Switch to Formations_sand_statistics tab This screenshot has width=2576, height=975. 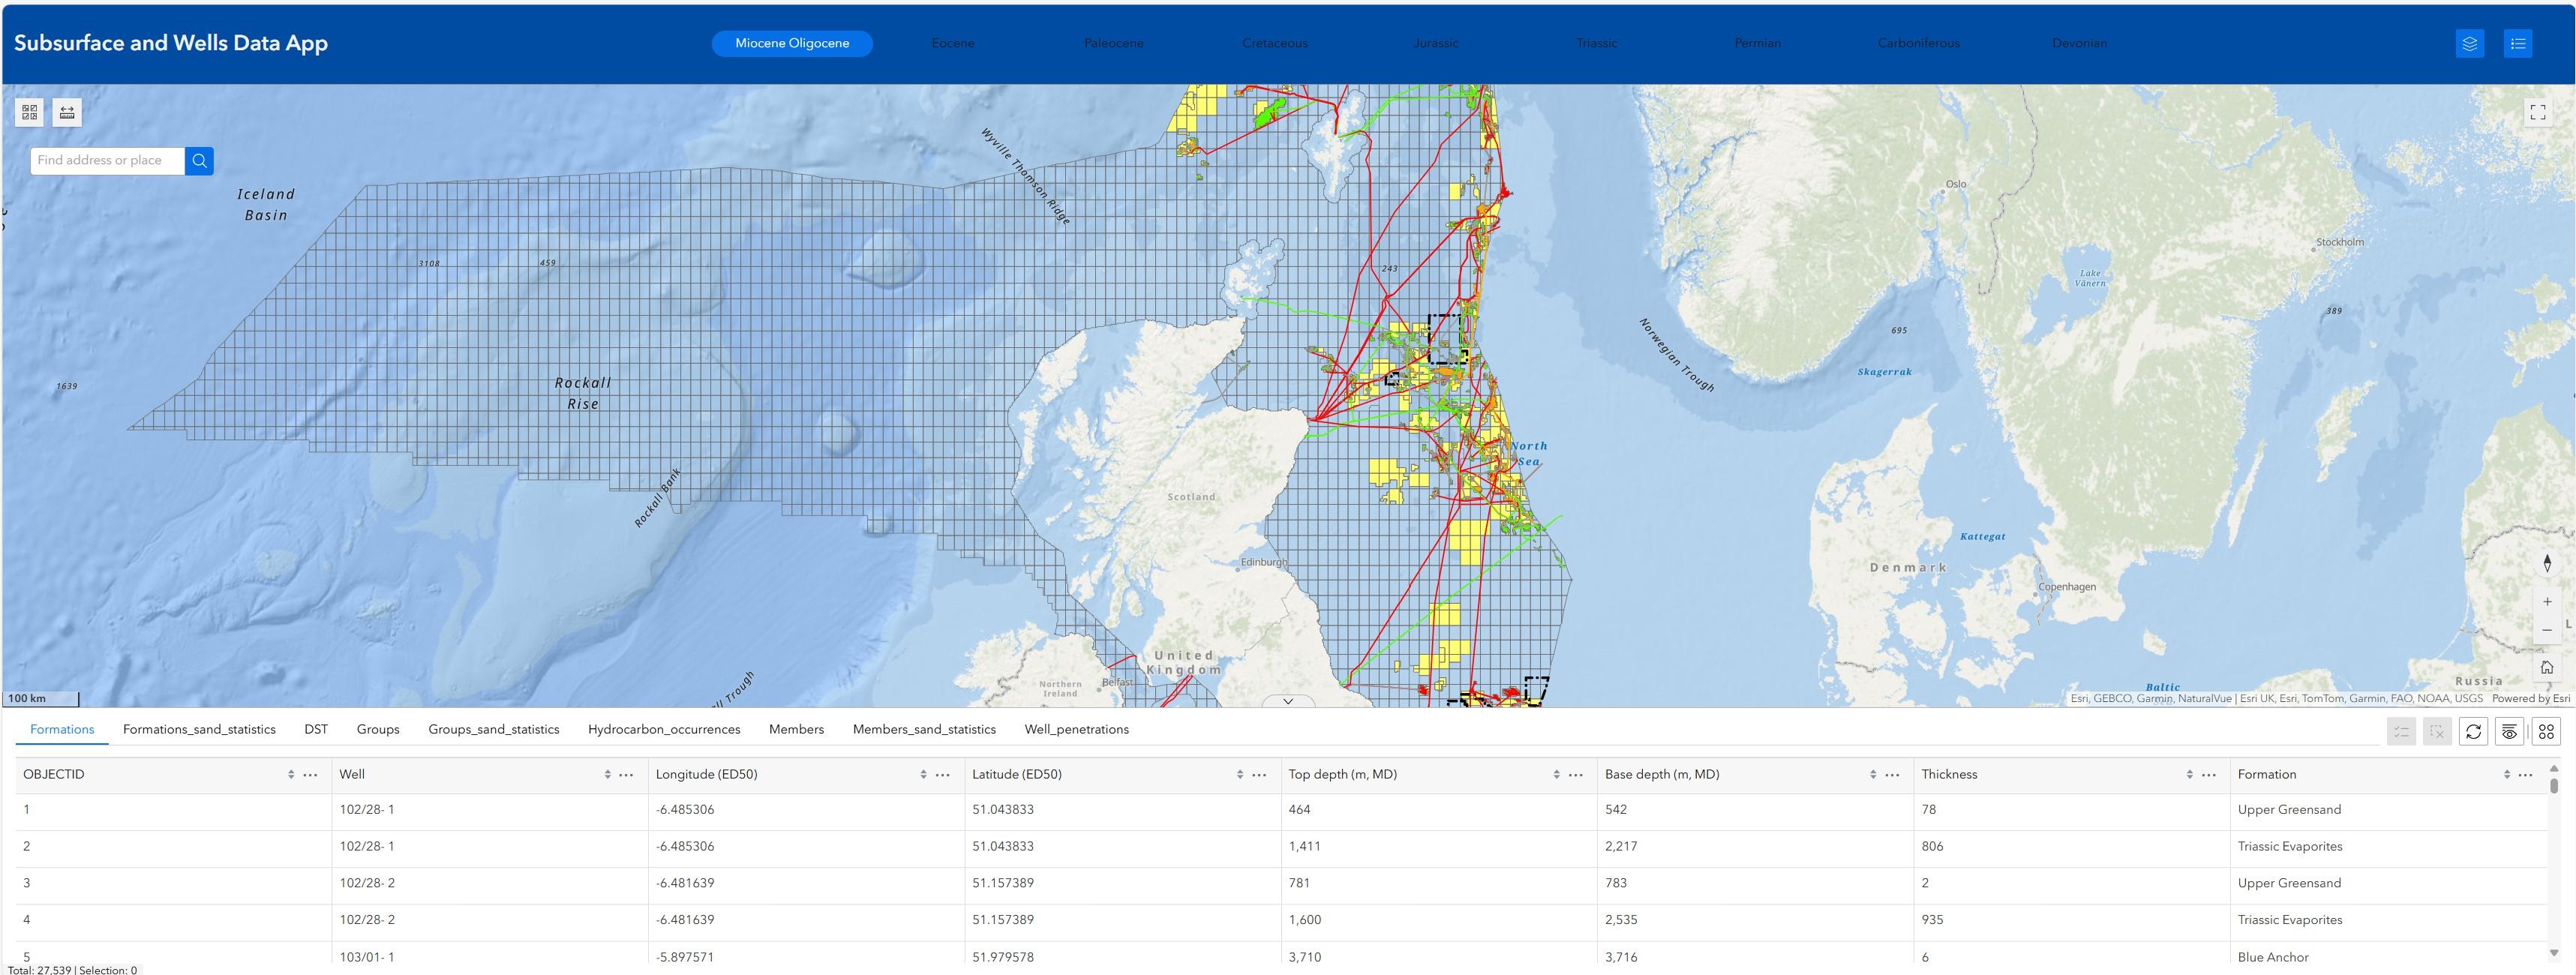pyautogui.click(x=199, y=729)
